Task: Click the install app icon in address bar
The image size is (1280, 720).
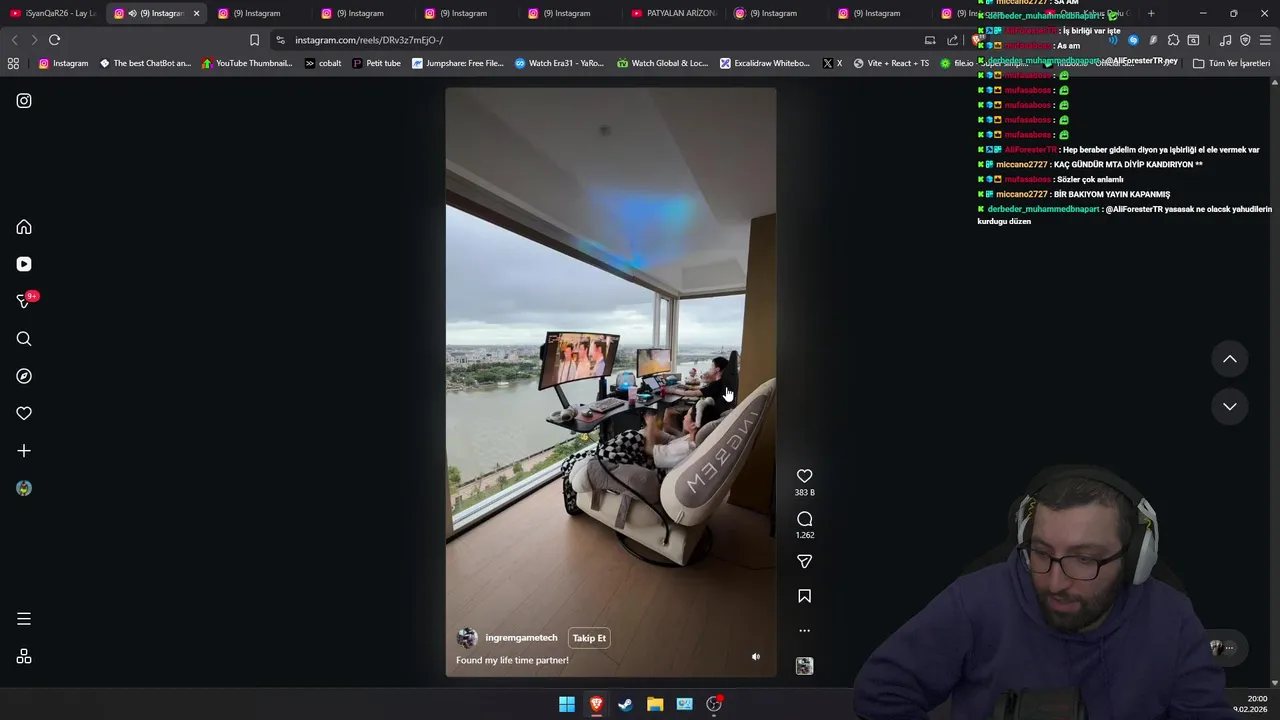Action: 930,40
